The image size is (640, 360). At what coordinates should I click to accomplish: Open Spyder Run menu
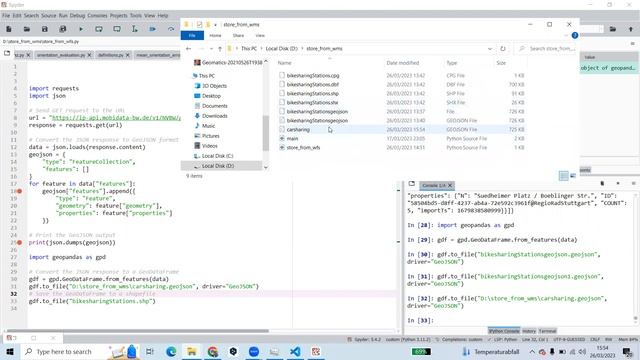[63, 16]
